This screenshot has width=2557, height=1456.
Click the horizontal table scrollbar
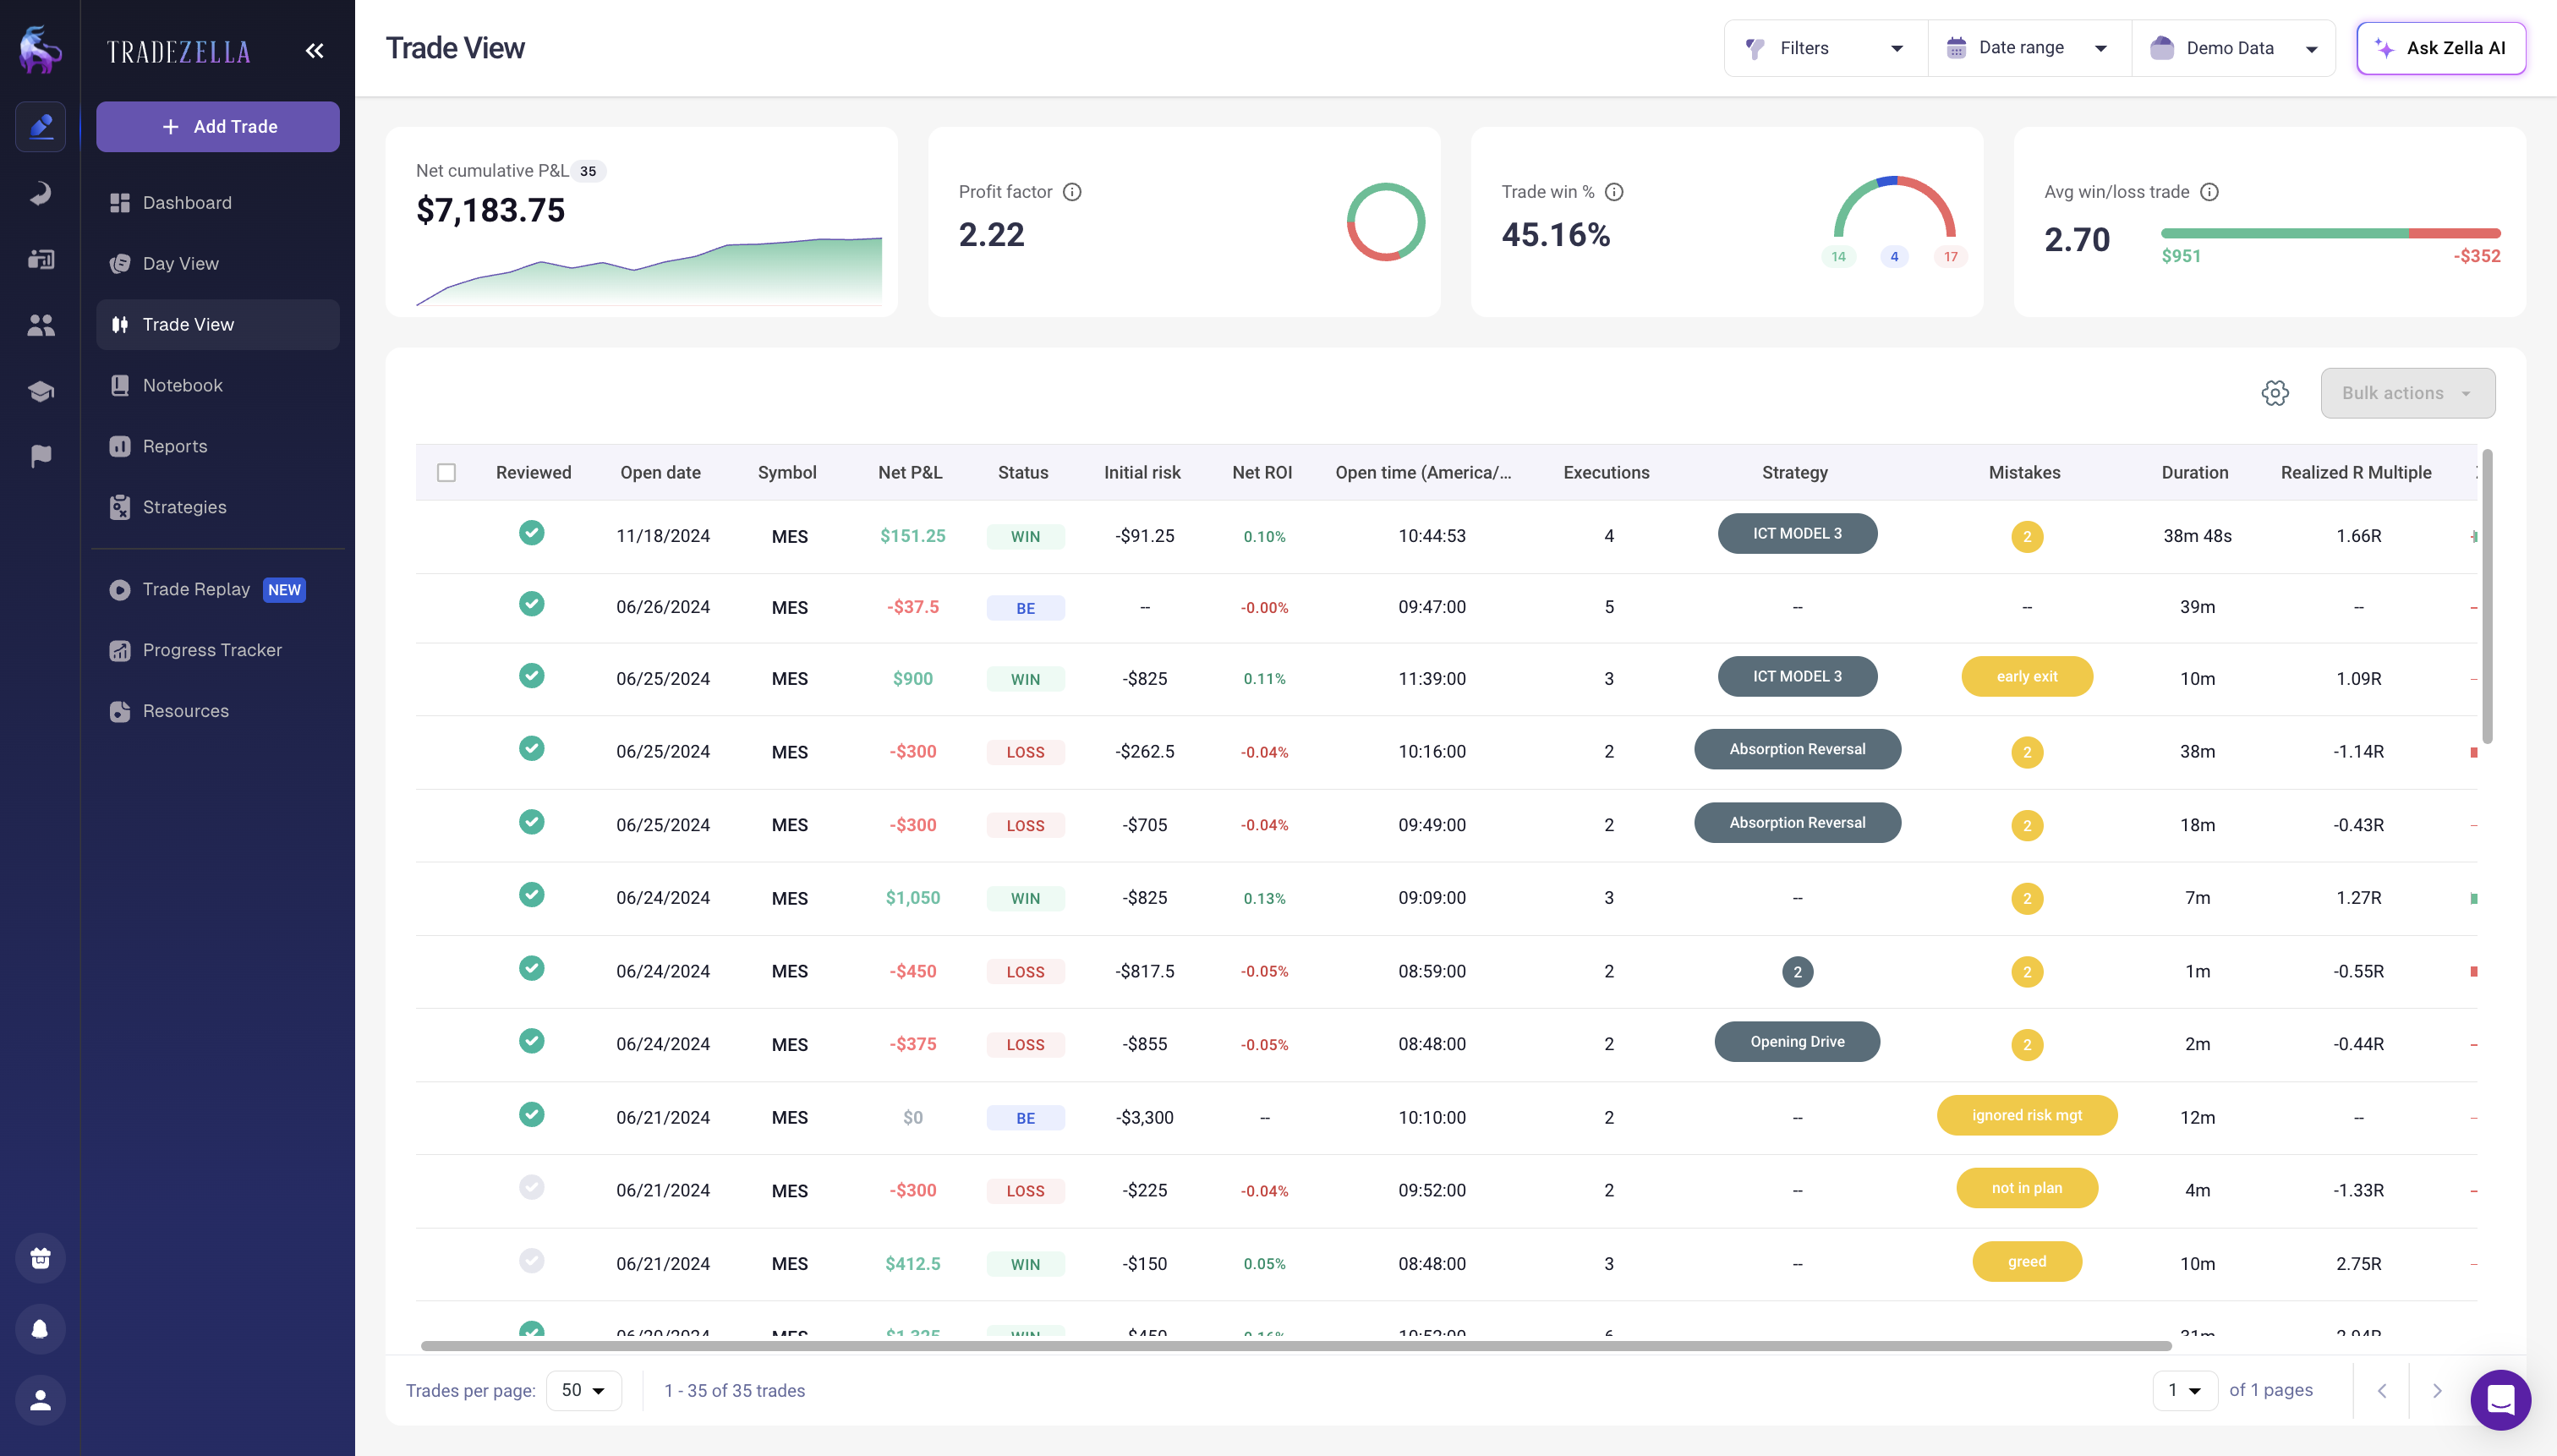coord(1295,1346)
